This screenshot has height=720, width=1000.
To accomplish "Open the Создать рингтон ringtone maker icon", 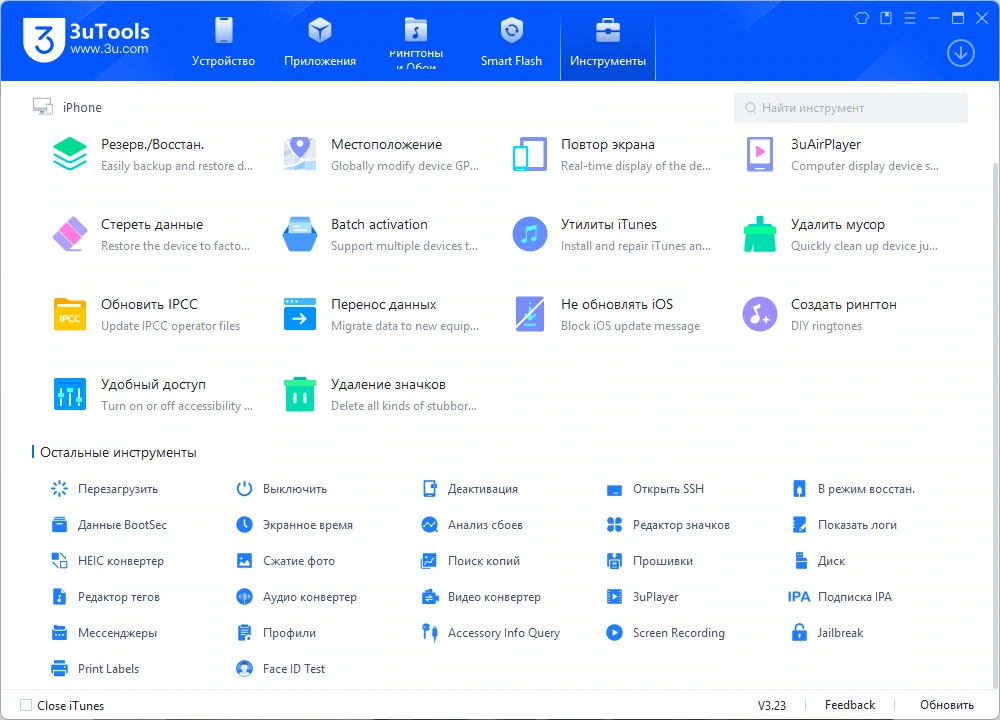I will 760,314.
